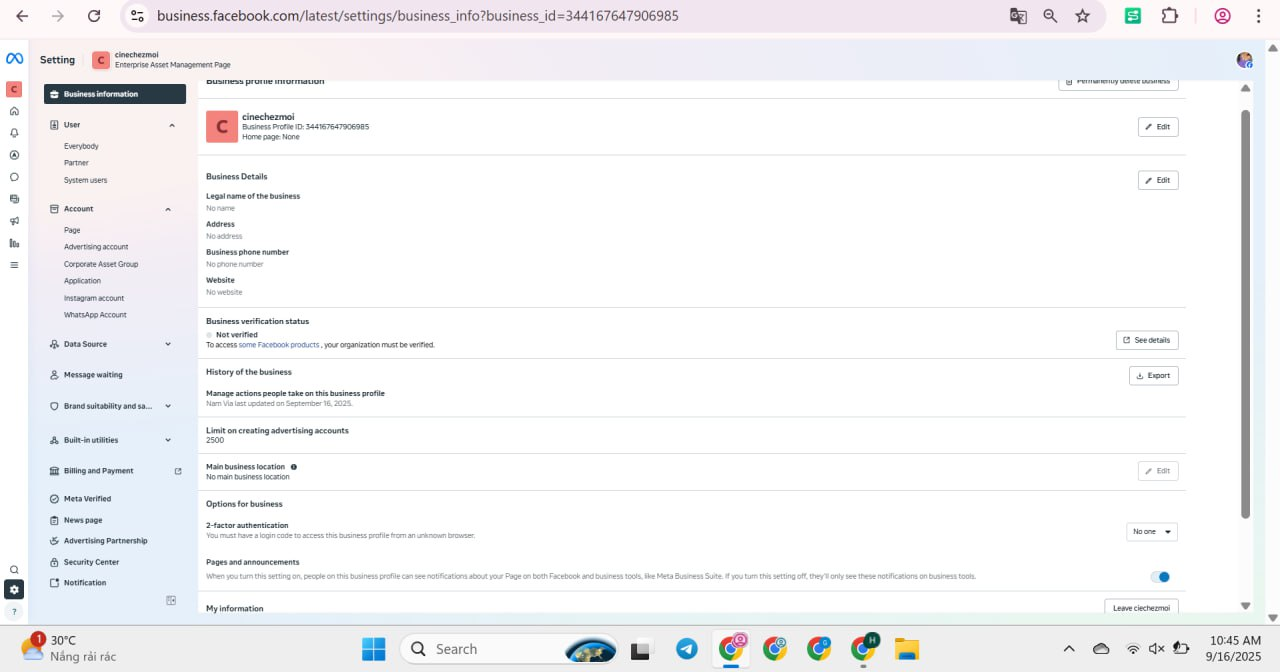Click the See details button

pos(1147,340)
